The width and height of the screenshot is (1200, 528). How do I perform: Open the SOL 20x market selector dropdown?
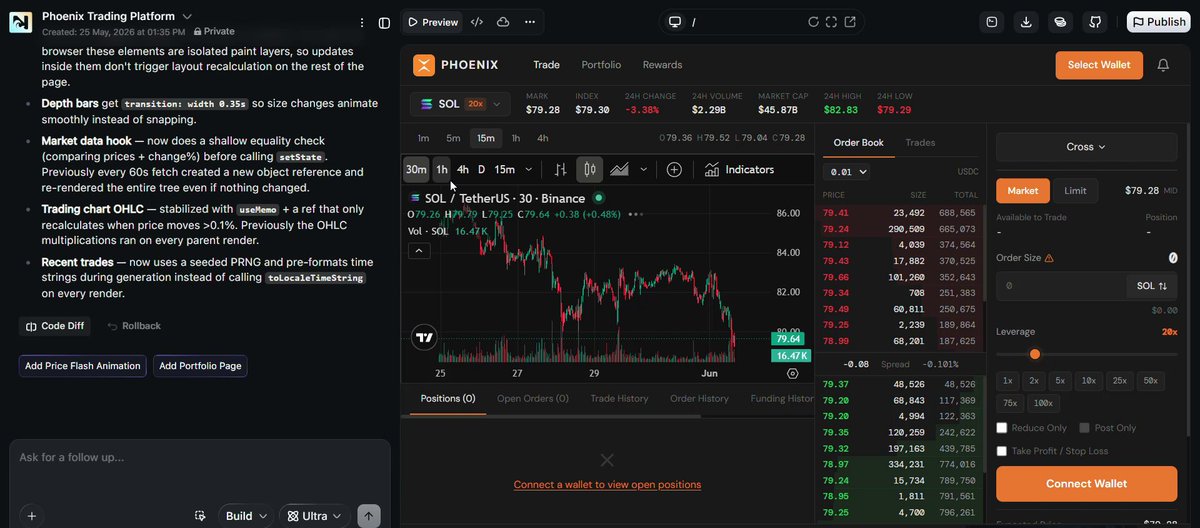coord(460,104)
